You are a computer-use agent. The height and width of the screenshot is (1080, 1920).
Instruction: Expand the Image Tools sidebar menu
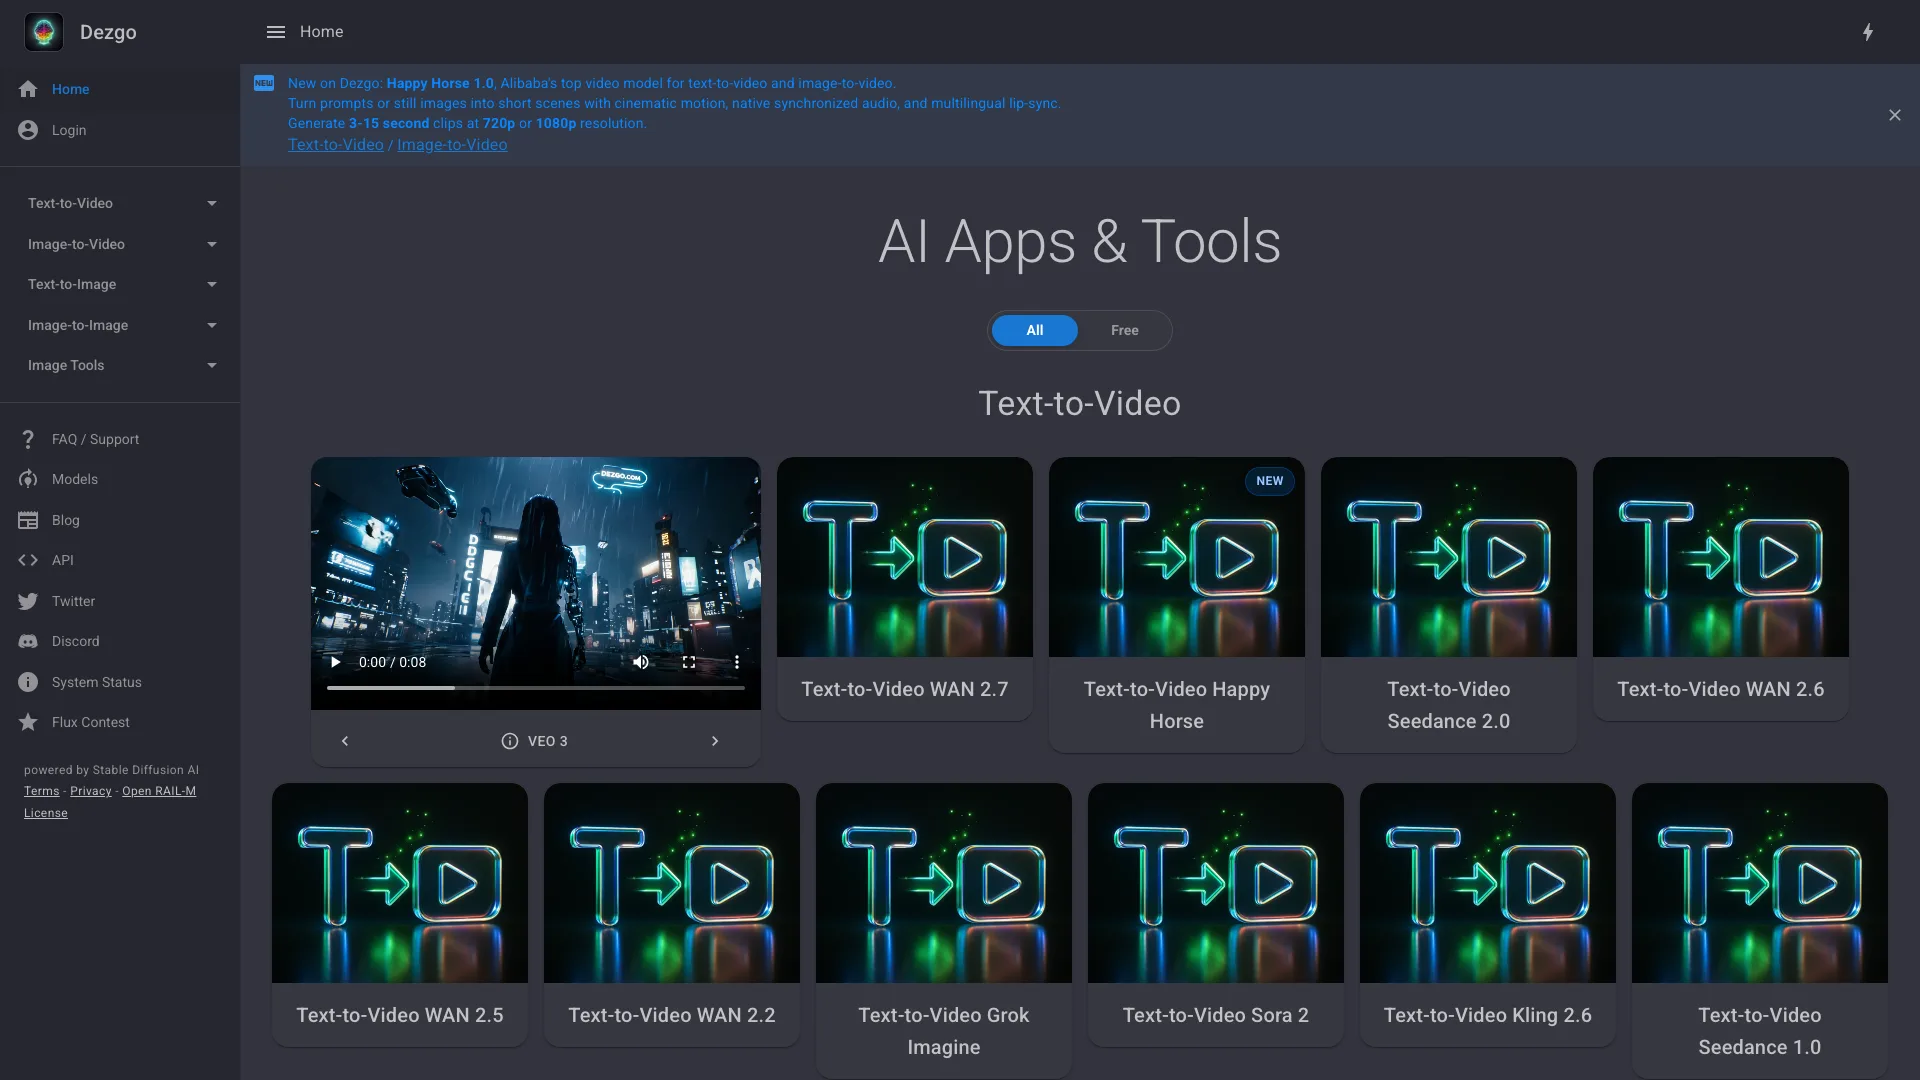[x=120, y=365]
